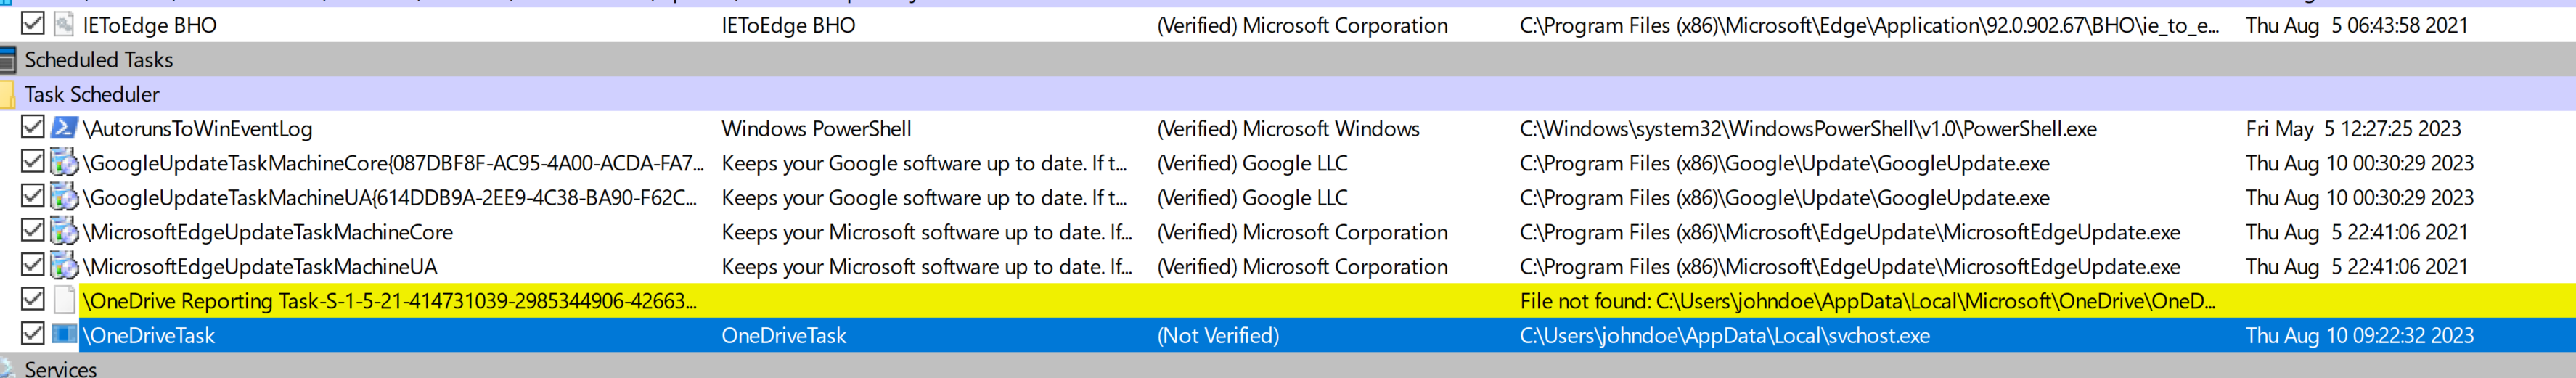Click the Task Scheduler folder icon

pos(7,94)
